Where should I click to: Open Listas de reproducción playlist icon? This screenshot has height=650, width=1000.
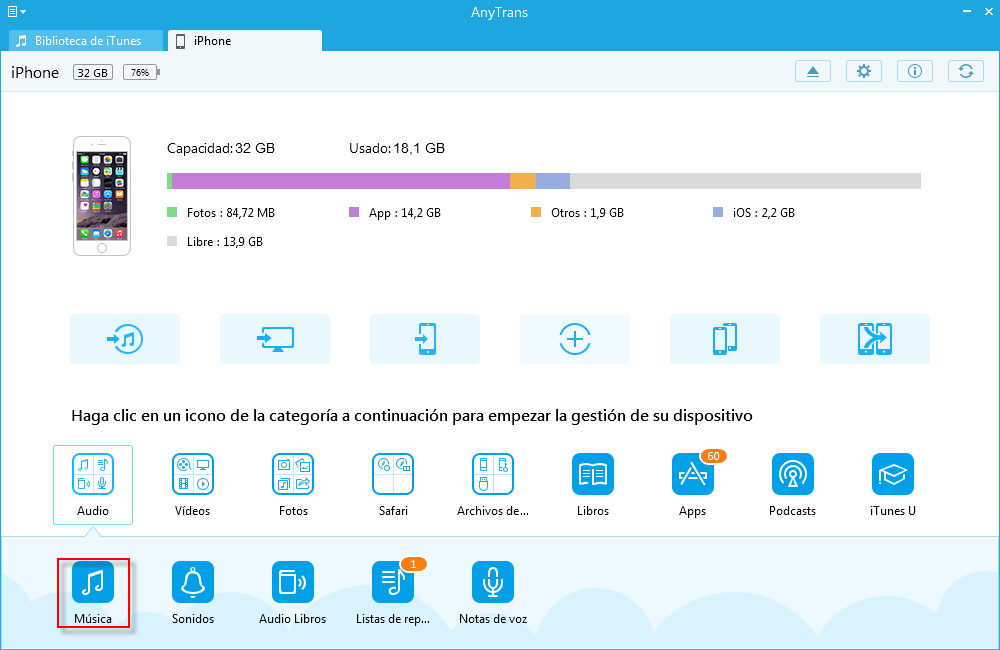[x=393, y=582]
